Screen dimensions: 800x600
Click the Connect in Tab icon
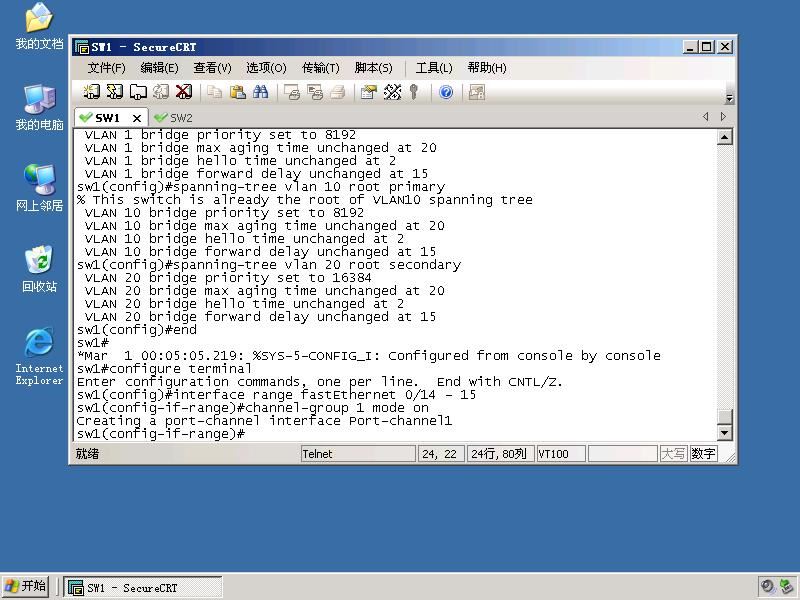(138, 92)
